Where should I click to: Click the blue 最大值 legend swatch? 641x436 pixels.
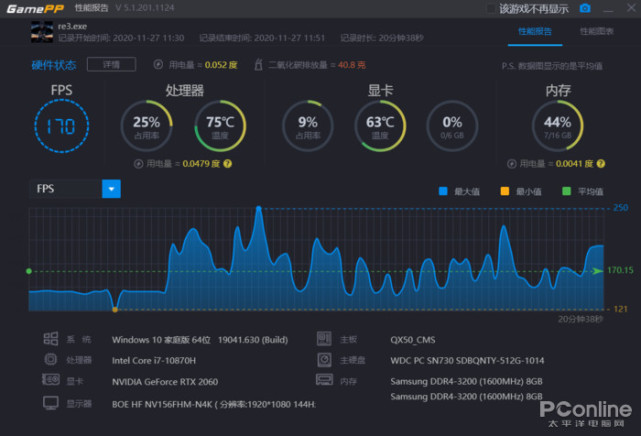click(443, 191)
